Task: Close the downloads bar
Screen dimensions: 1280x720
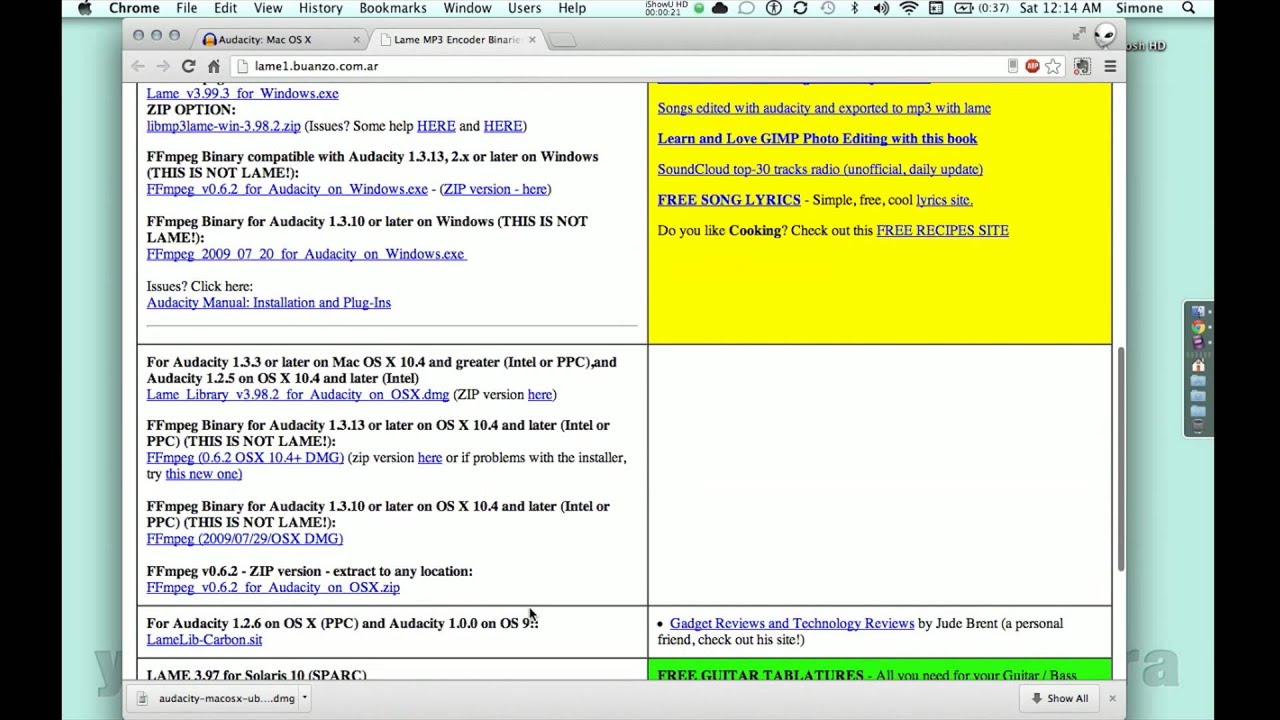Action: 1112,698
